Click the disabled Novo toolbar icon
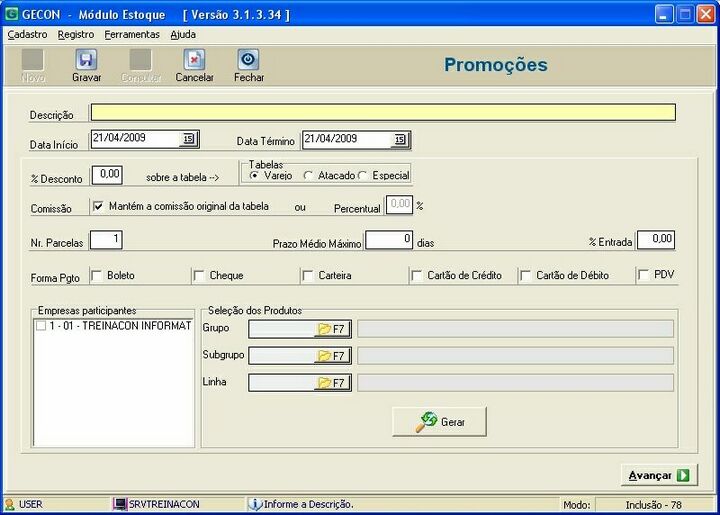The image size is (720, 515). 33,60
